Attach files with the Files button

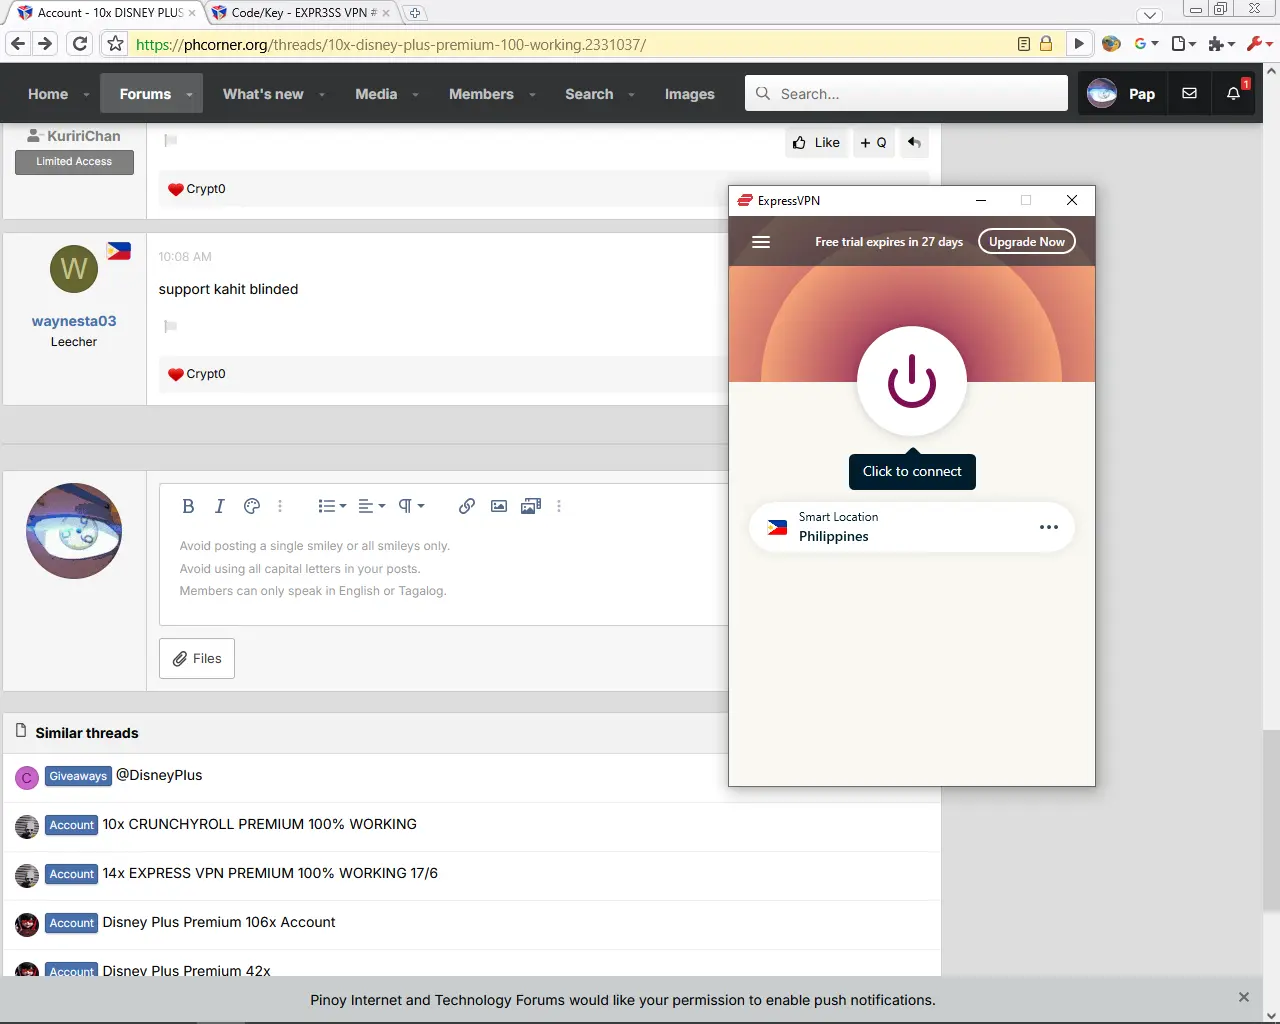pyautogui.click(x=197, y=658)
